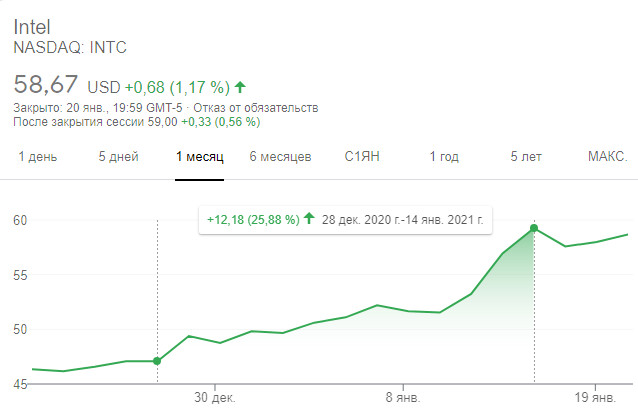
Task: Click the current price "58,67"
Action: pyautogui.click(x=46, y=86)
